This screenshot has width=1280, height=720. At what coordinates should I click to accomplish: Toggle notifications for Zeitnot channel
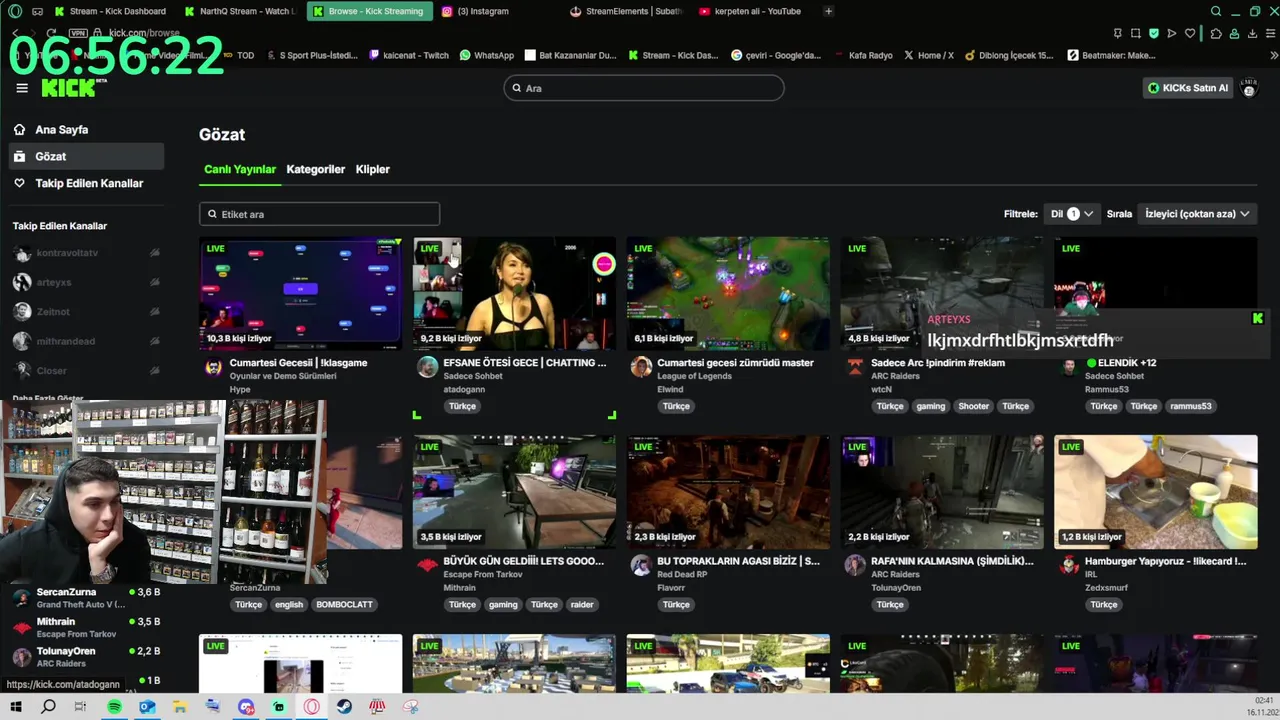coord(154,312)
